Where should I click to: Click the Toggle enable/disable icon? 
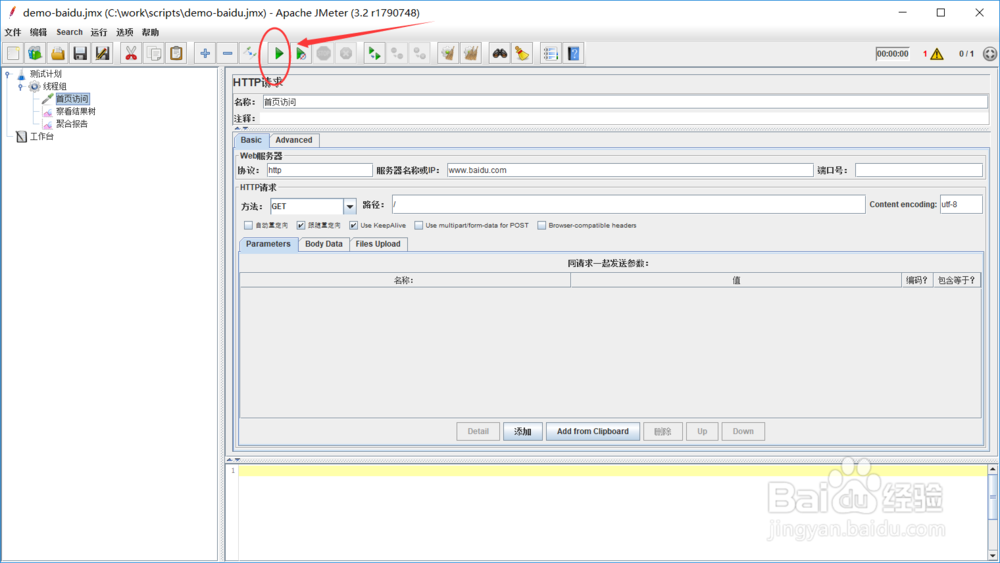pyautogui.click(x=249, y=54)
